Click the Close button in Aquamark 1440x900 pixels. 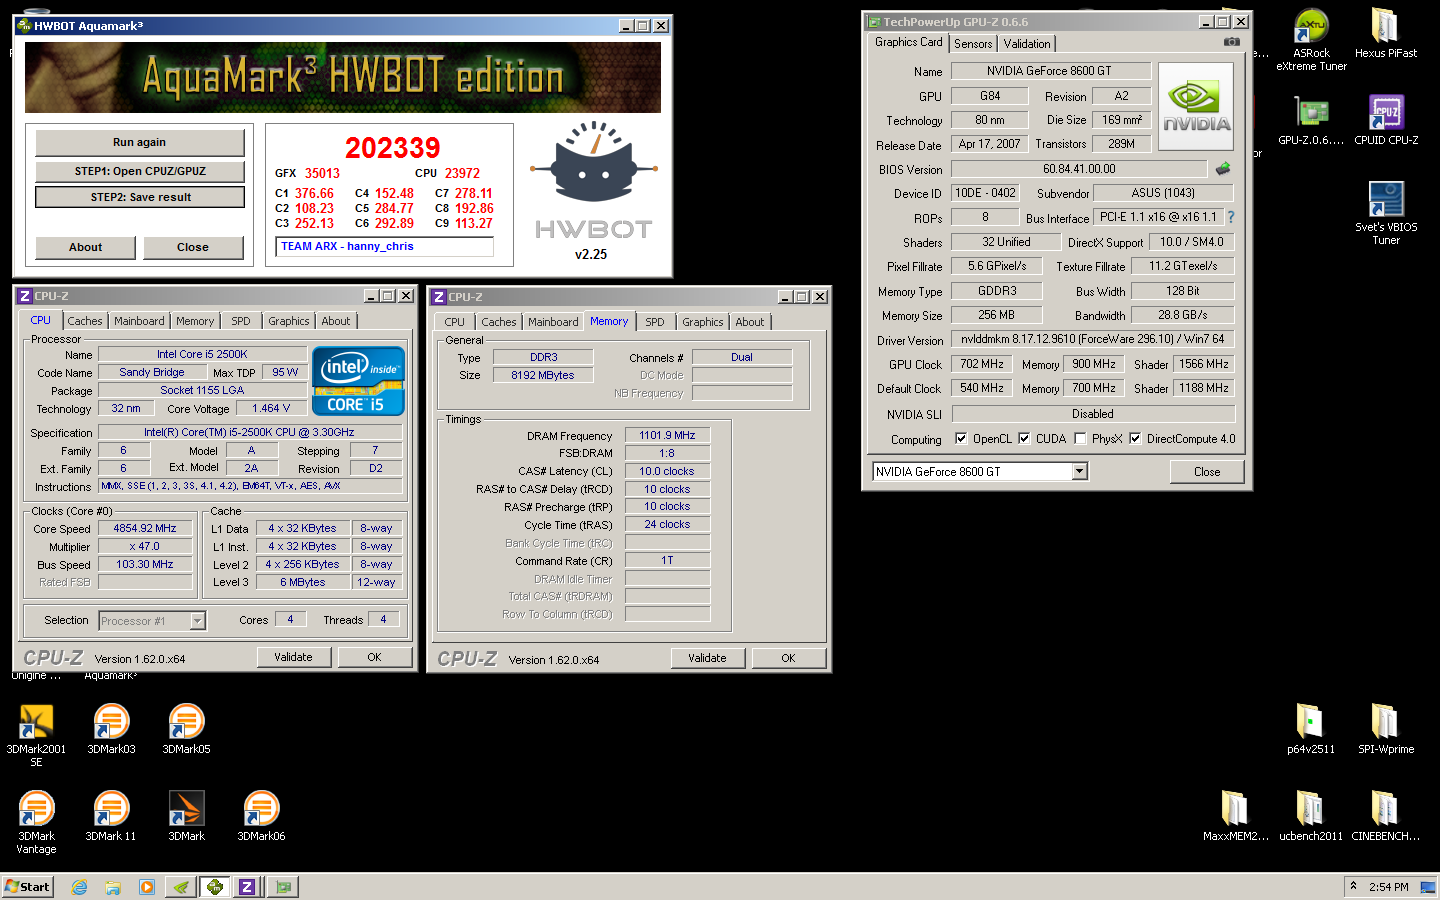tap(193, 247)
